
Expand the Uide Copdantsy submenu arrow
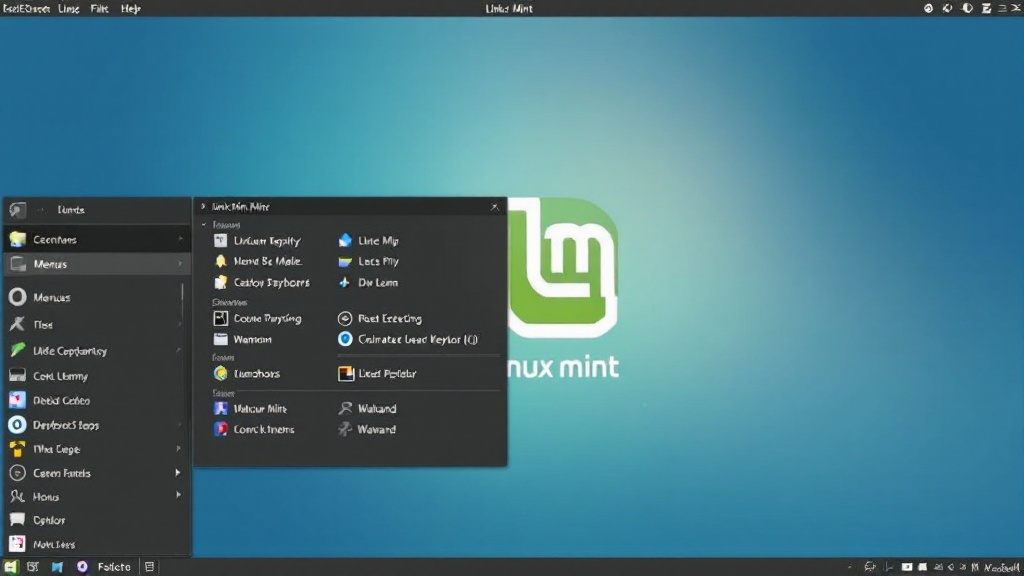coord(178,351)
